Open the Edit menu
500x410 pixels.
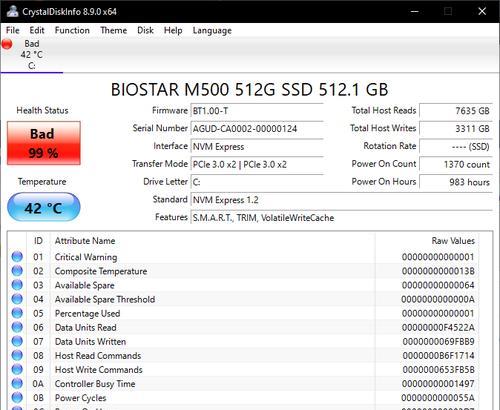coord(37,30)
